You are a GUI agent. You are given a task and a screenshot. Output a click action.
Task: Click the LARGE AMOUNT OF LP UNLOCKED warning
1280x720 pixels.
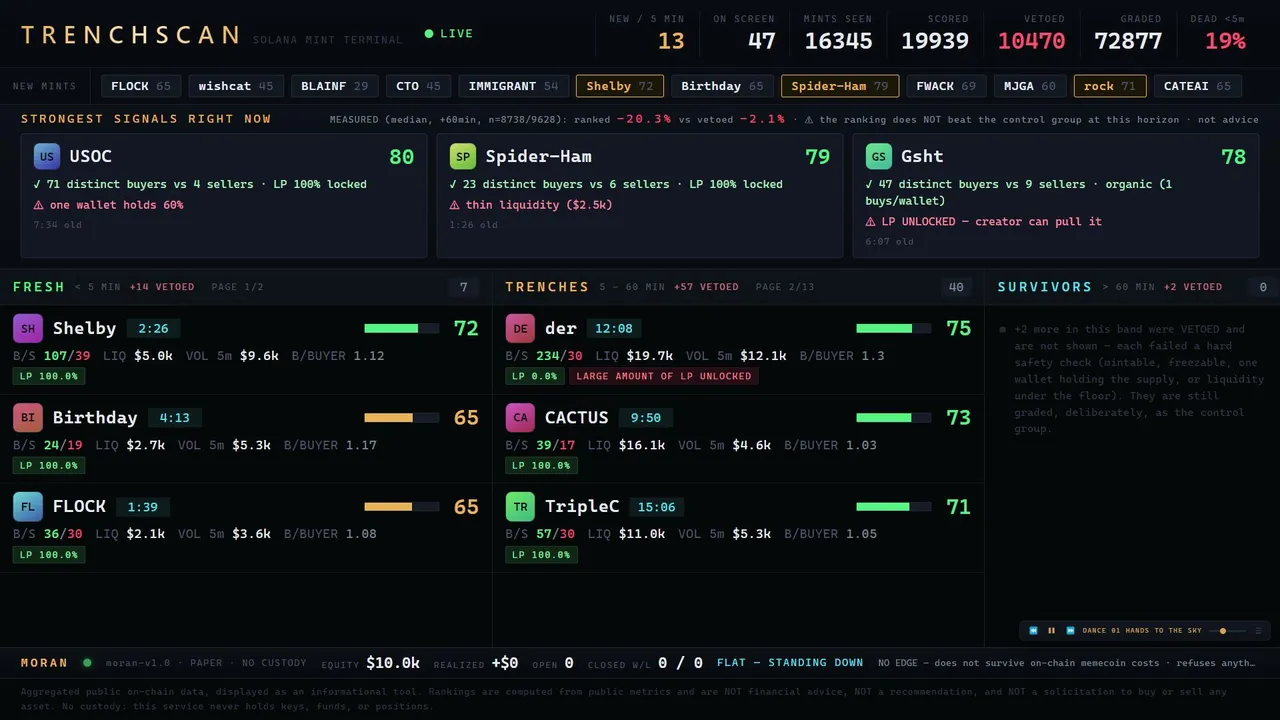click(664, 376)
